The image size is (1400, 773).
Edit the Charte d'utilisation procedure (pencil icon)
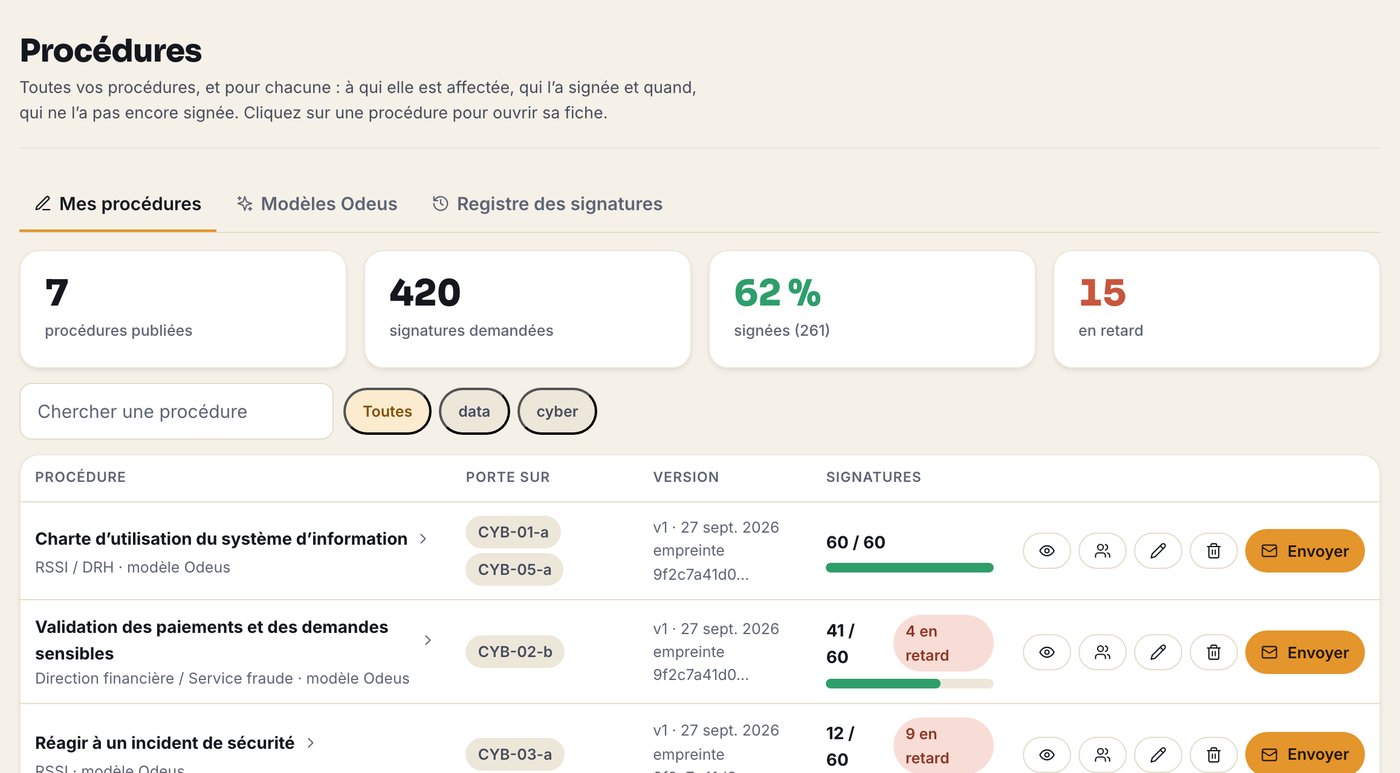[1158, 551]
